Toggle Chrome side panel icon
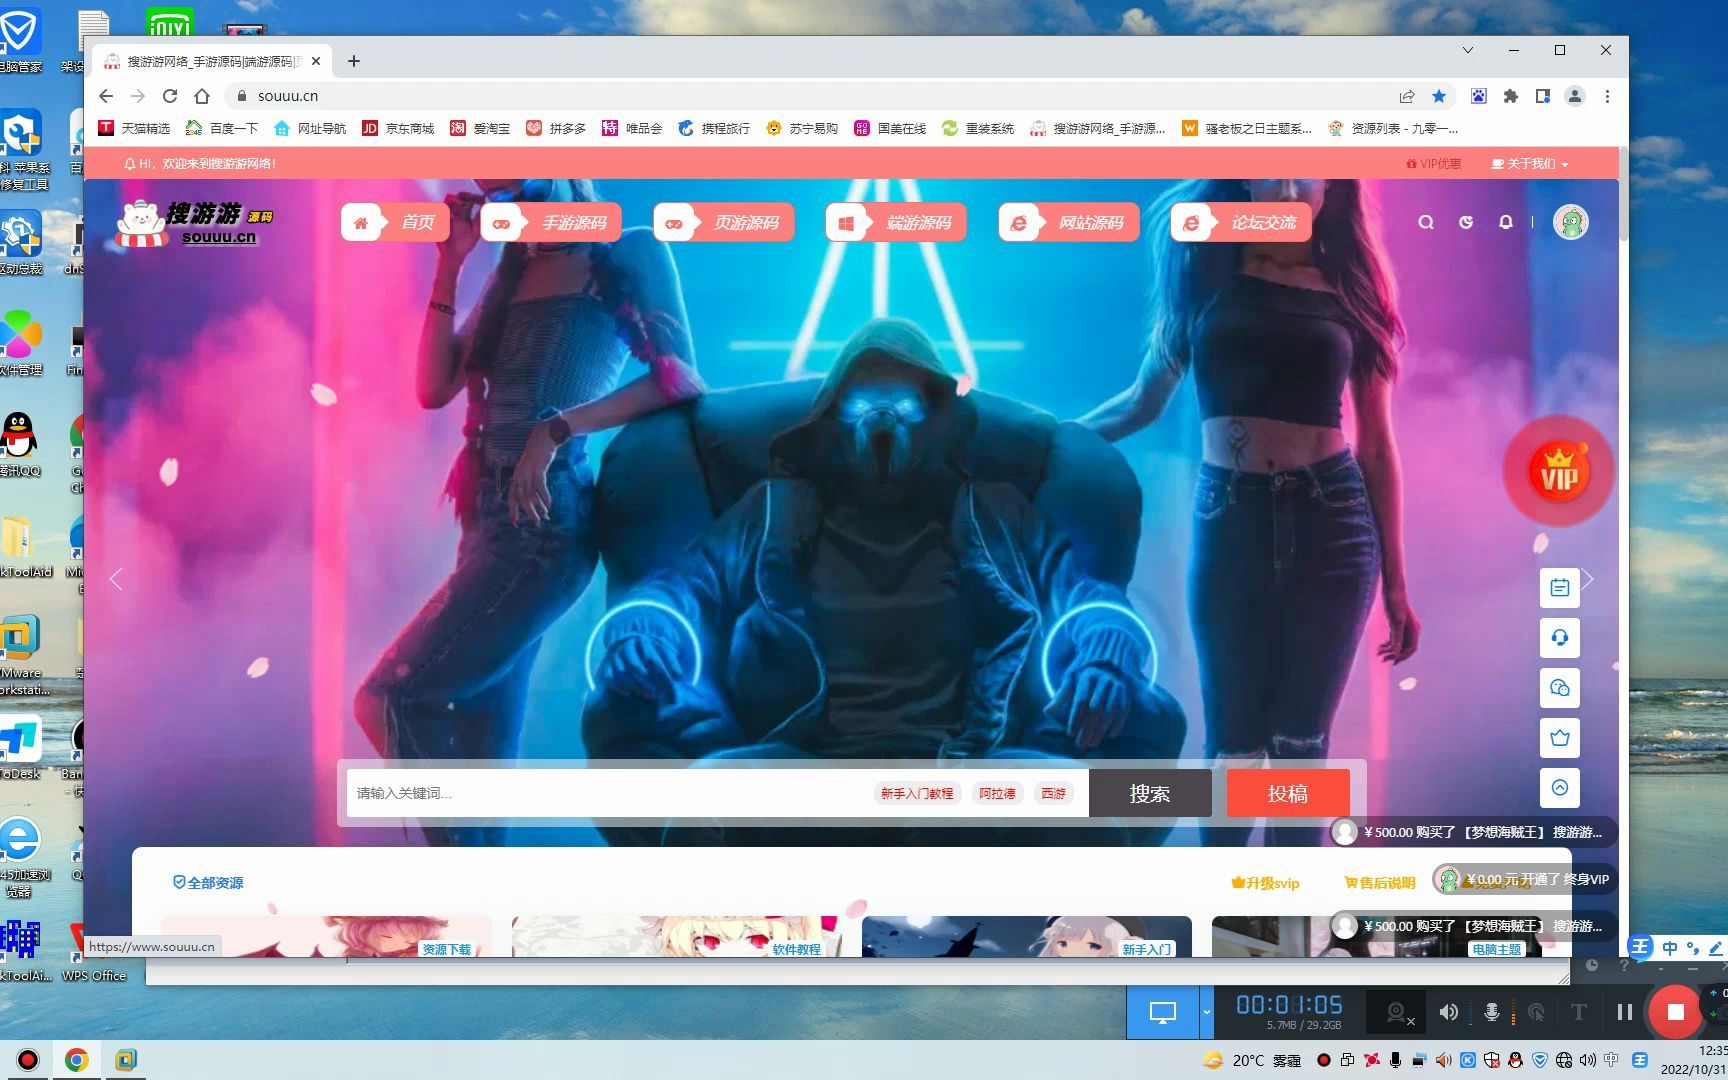Image resolution: width=1728 pixels, height=1080 pixels. (x=1543, y=96)
